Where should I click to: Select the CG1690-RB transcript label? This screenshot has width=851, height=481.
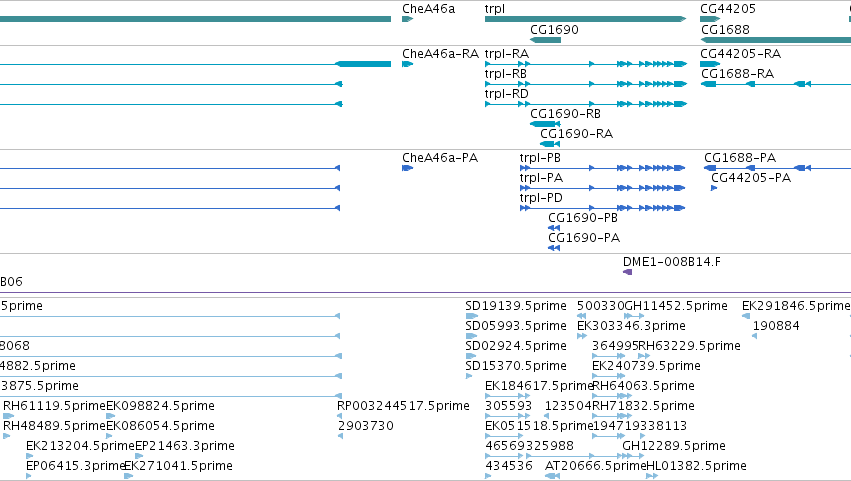pos(565,114)
